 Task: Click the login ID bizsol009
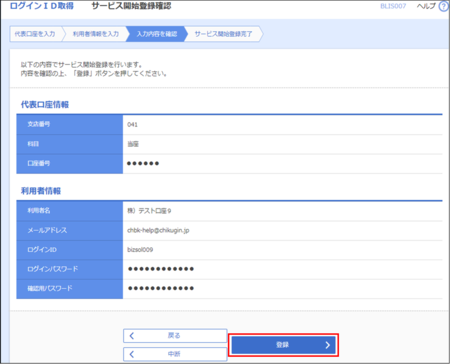(140, 250)
